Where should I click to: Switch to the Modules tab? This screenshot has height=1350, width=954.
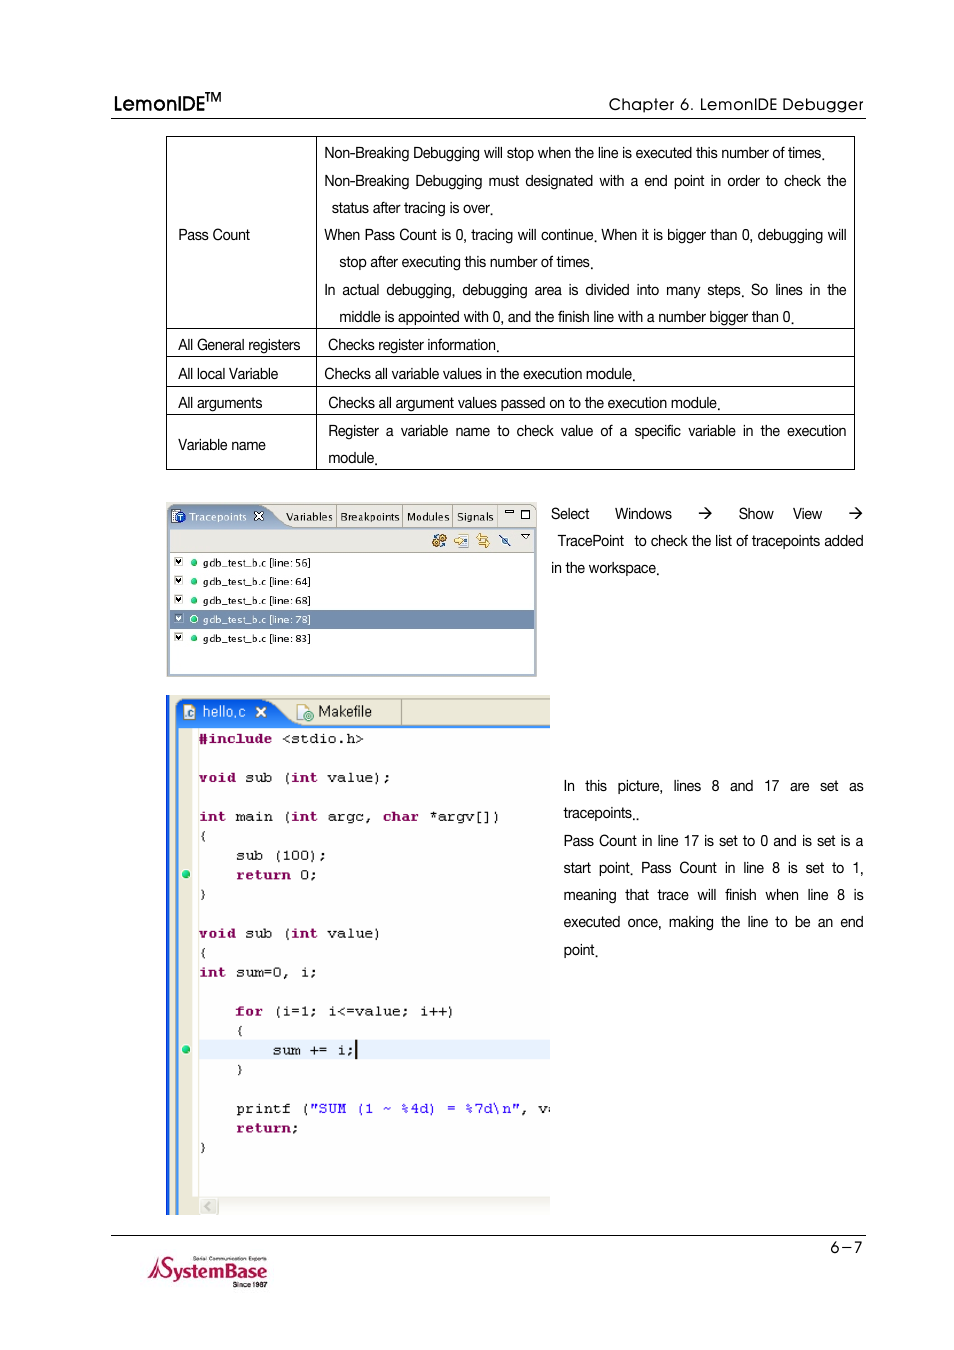pyautogui.click(x=428, y=517)
